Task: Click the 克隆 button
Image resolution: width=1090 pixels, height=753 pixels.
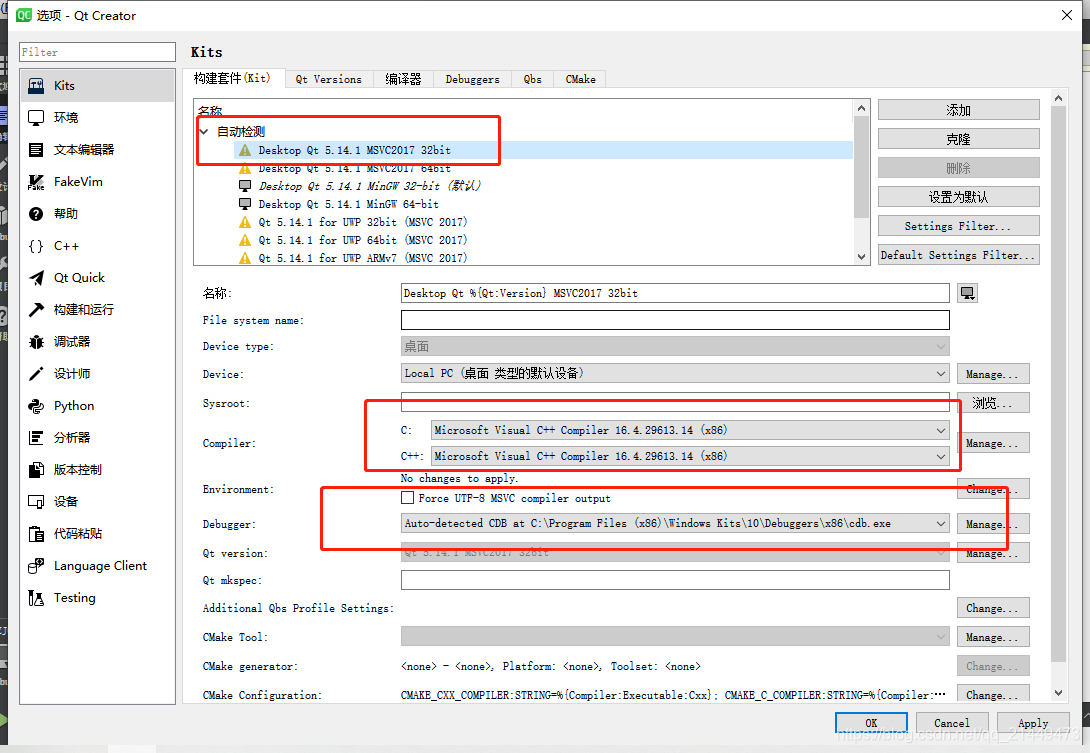Action: point(959,139)
